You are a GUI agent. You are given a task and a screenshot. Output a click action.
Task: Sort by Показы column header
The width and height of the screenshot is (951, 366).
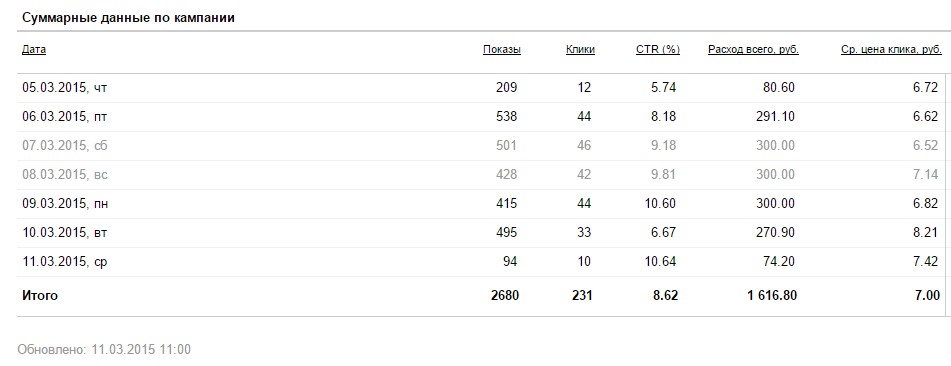click(x=502, y=50)
